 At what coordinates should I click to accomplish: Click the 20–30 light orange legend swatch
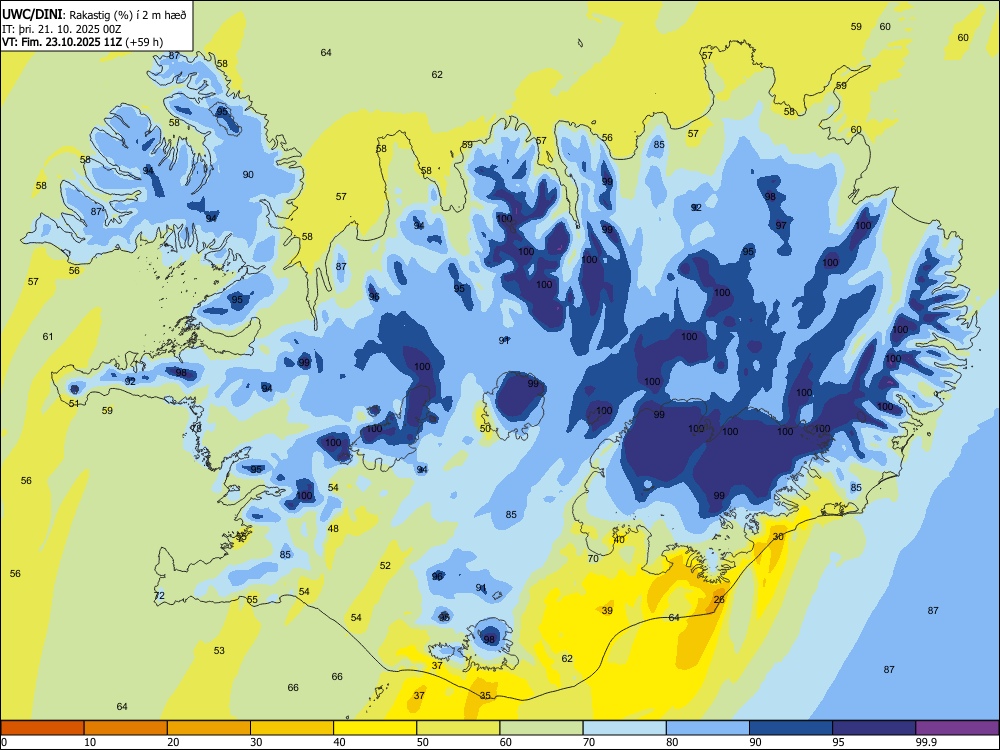pos(209,728)
